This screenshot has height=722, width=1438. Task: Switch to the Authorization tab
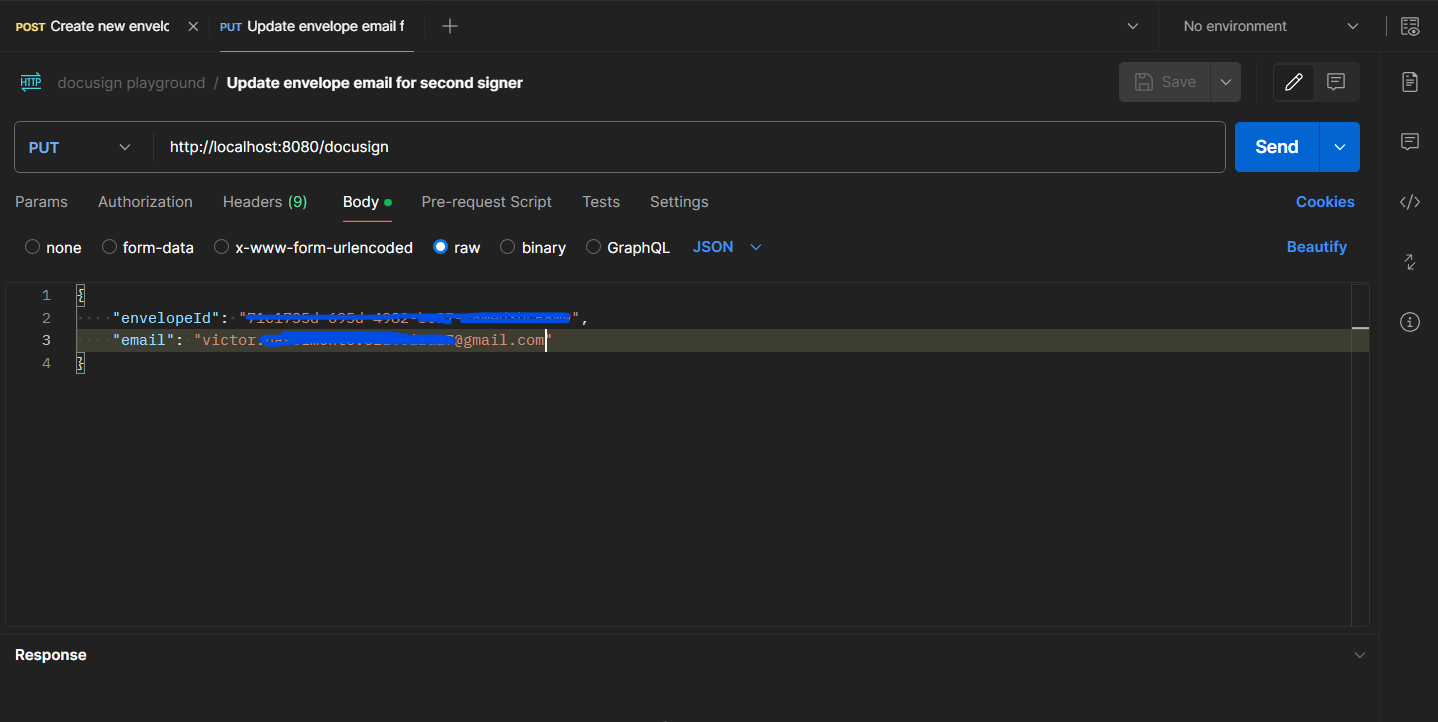tap(145, 202)
